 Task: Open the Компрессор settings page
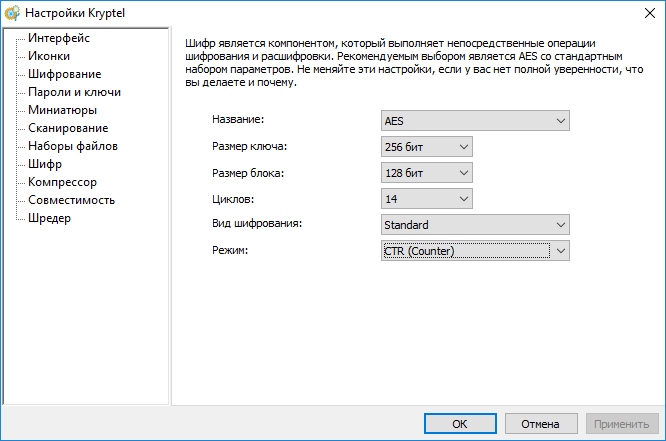point(62,182)
